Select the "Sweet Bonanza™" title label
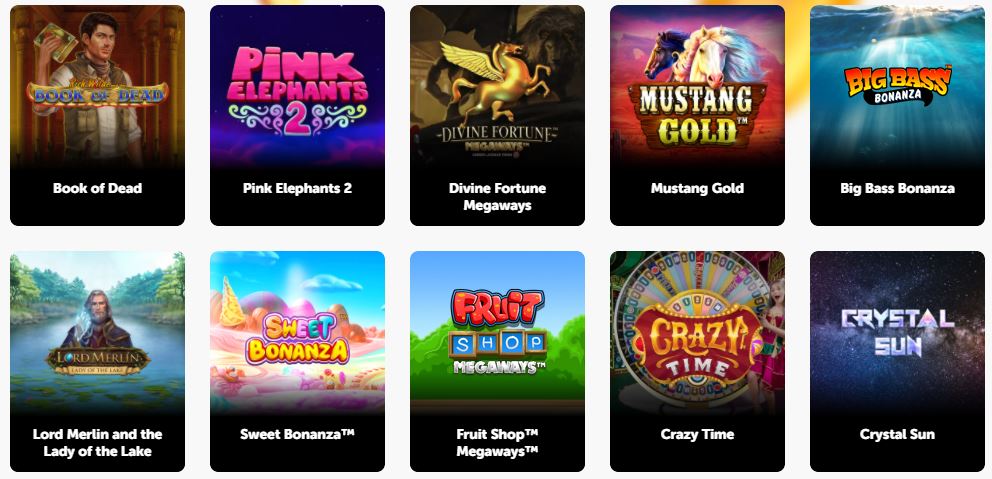This screenshot has width=992, height=479. pos(297,434)
